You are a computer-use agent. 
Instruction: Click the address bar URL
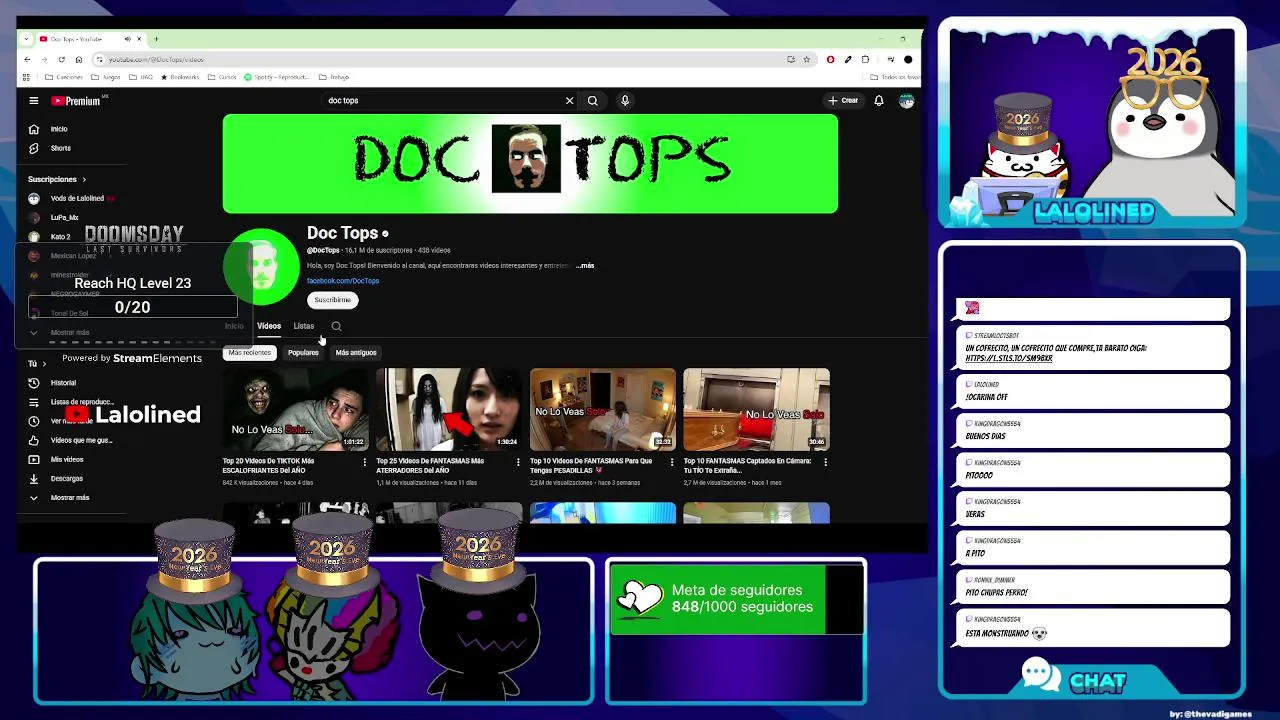pos(156,60)
